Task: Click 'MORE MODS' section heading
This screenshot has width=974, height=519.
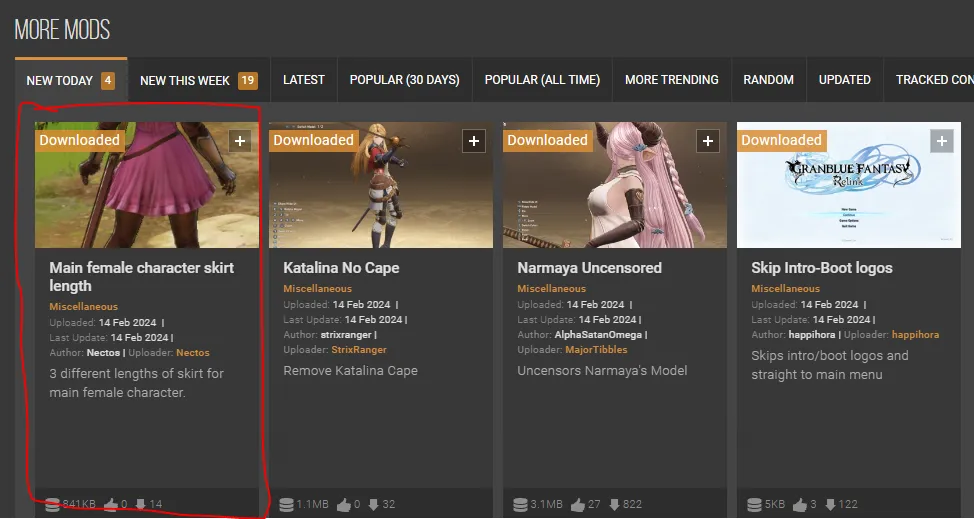Action: pyautogui.click(x=62, y=30)
